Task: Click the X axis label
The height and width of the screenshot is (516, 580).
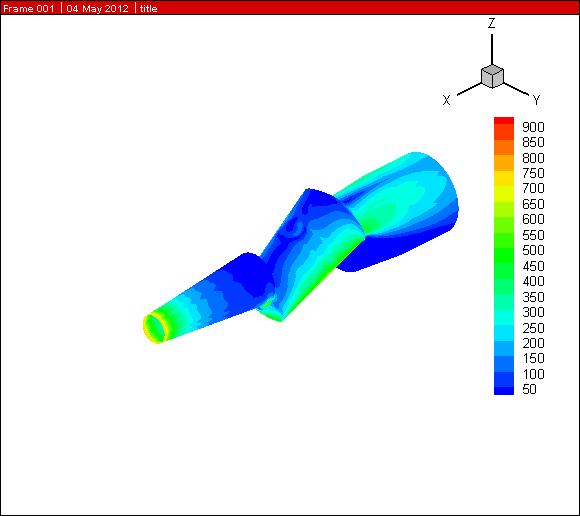Action: click(446, 100)
